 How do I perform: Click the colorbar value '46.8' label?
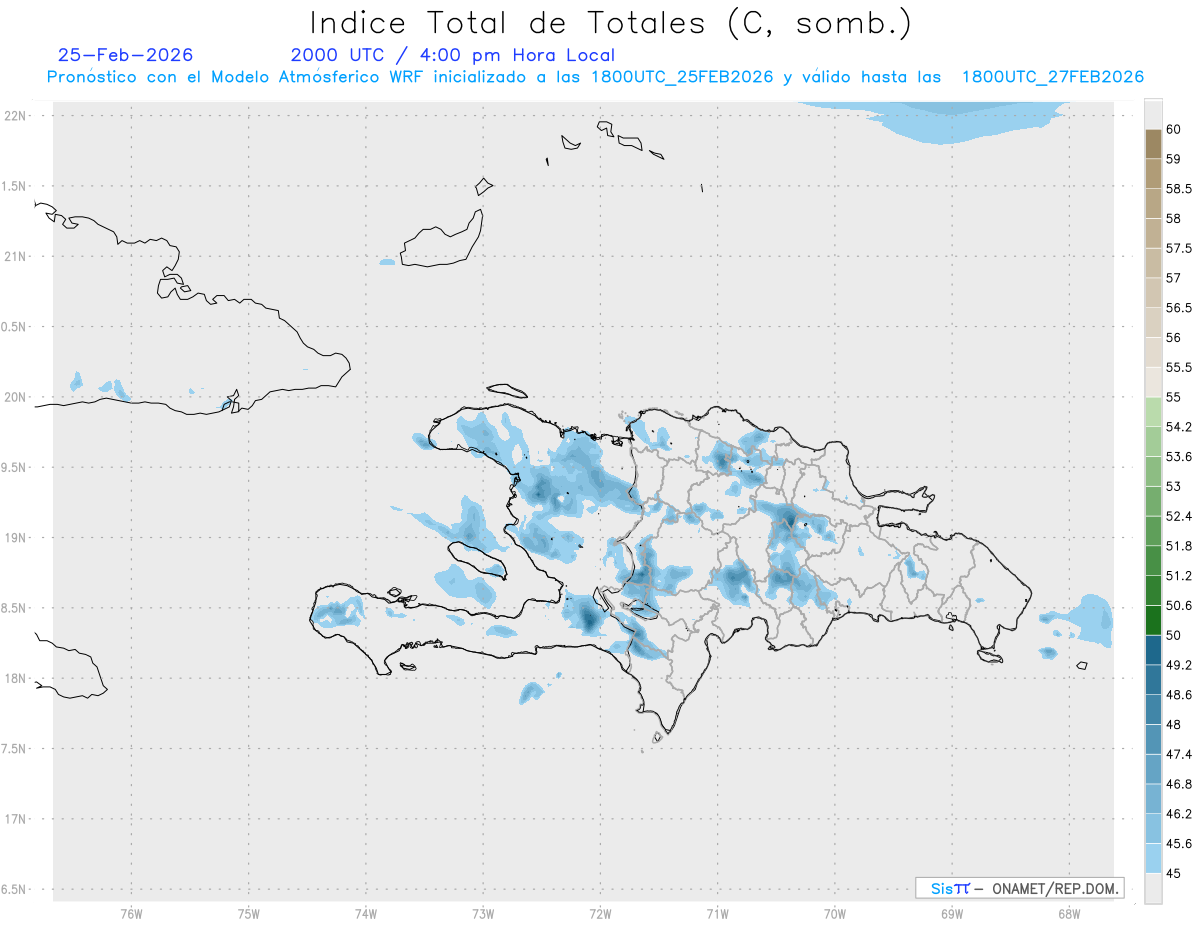coord(1179,784)
